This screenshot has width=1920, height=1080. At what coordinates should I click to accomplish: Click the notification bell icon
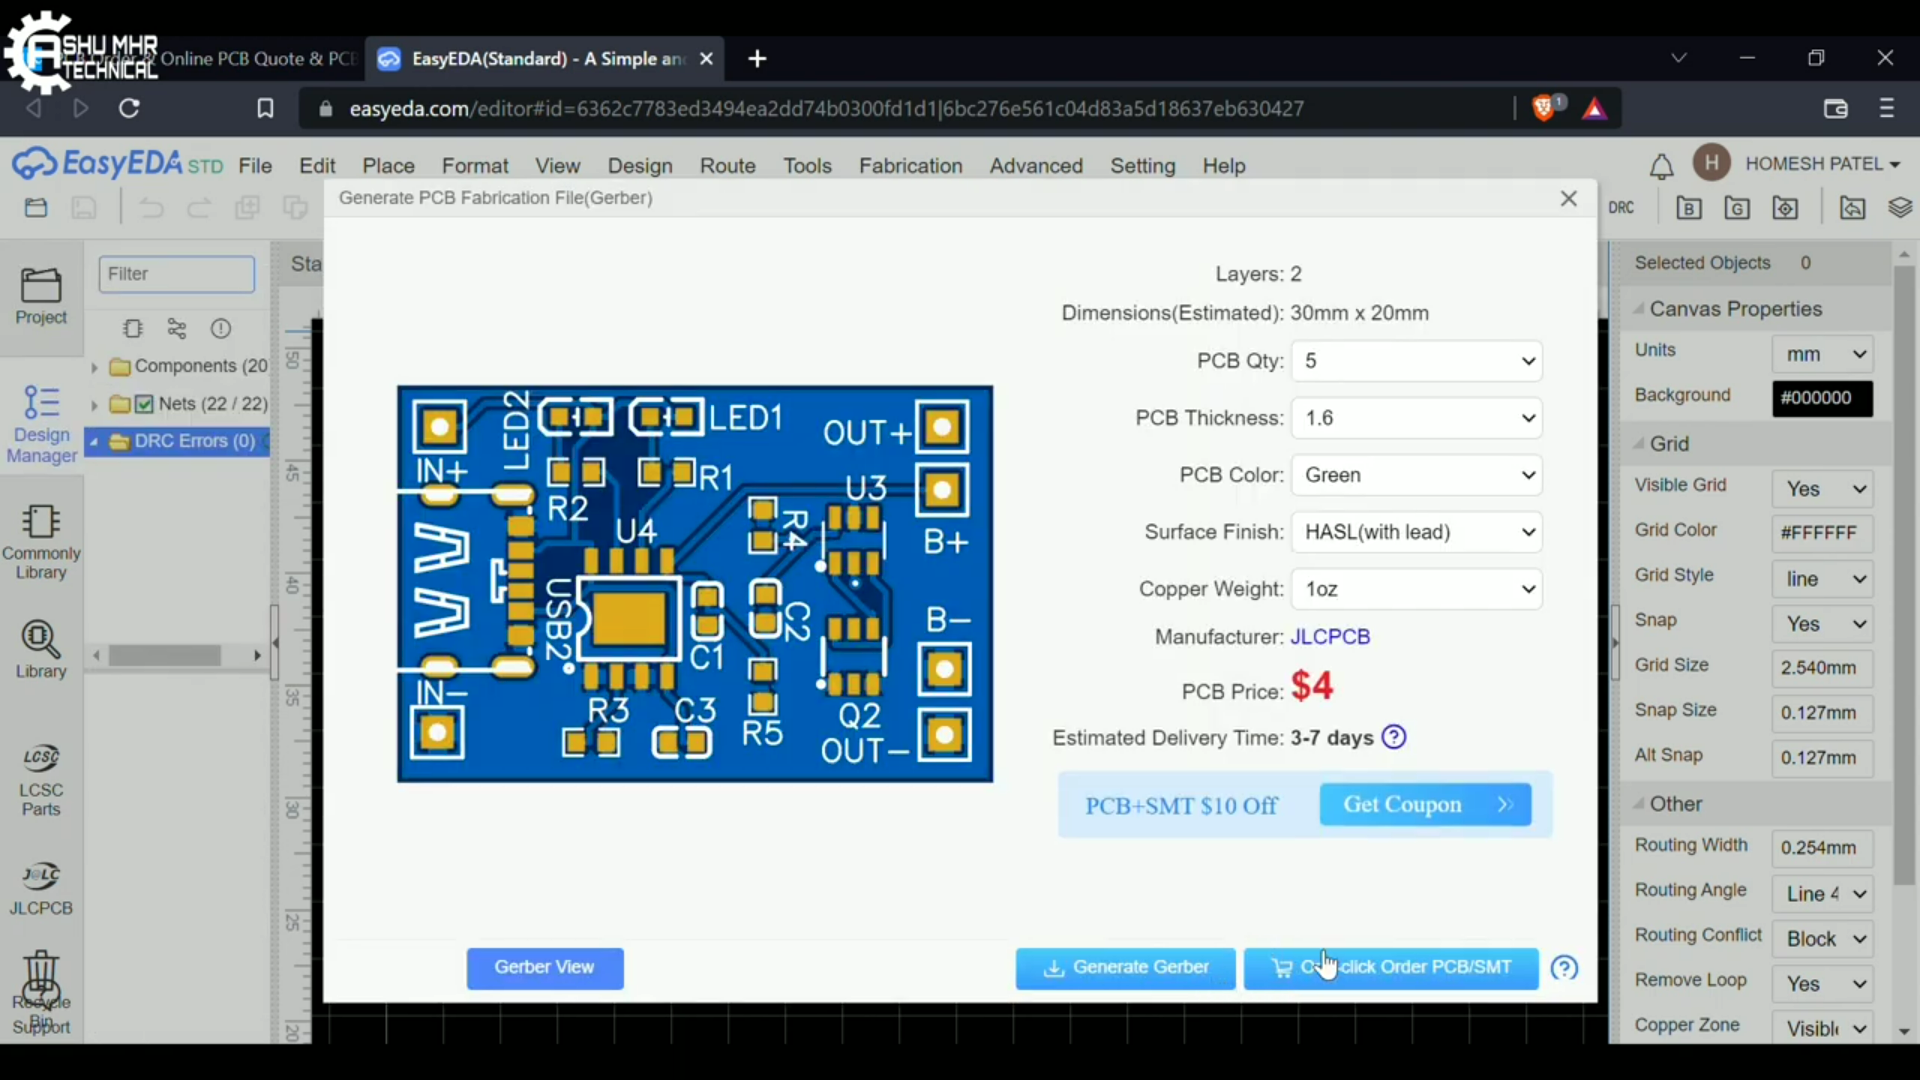pyautogui.click(x=1662, y=165)
